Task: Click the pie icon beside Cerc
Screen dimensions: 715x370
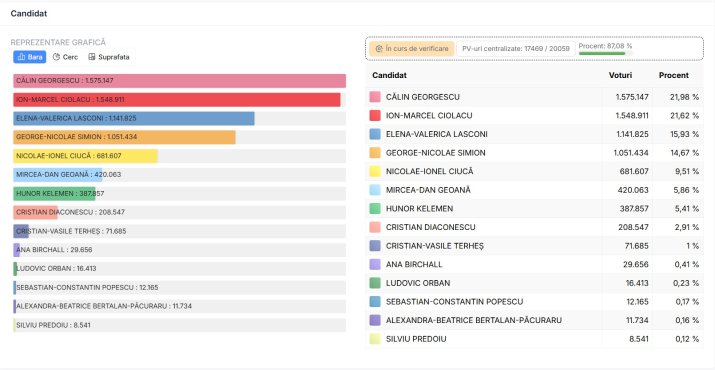Action: pos(57,57)
